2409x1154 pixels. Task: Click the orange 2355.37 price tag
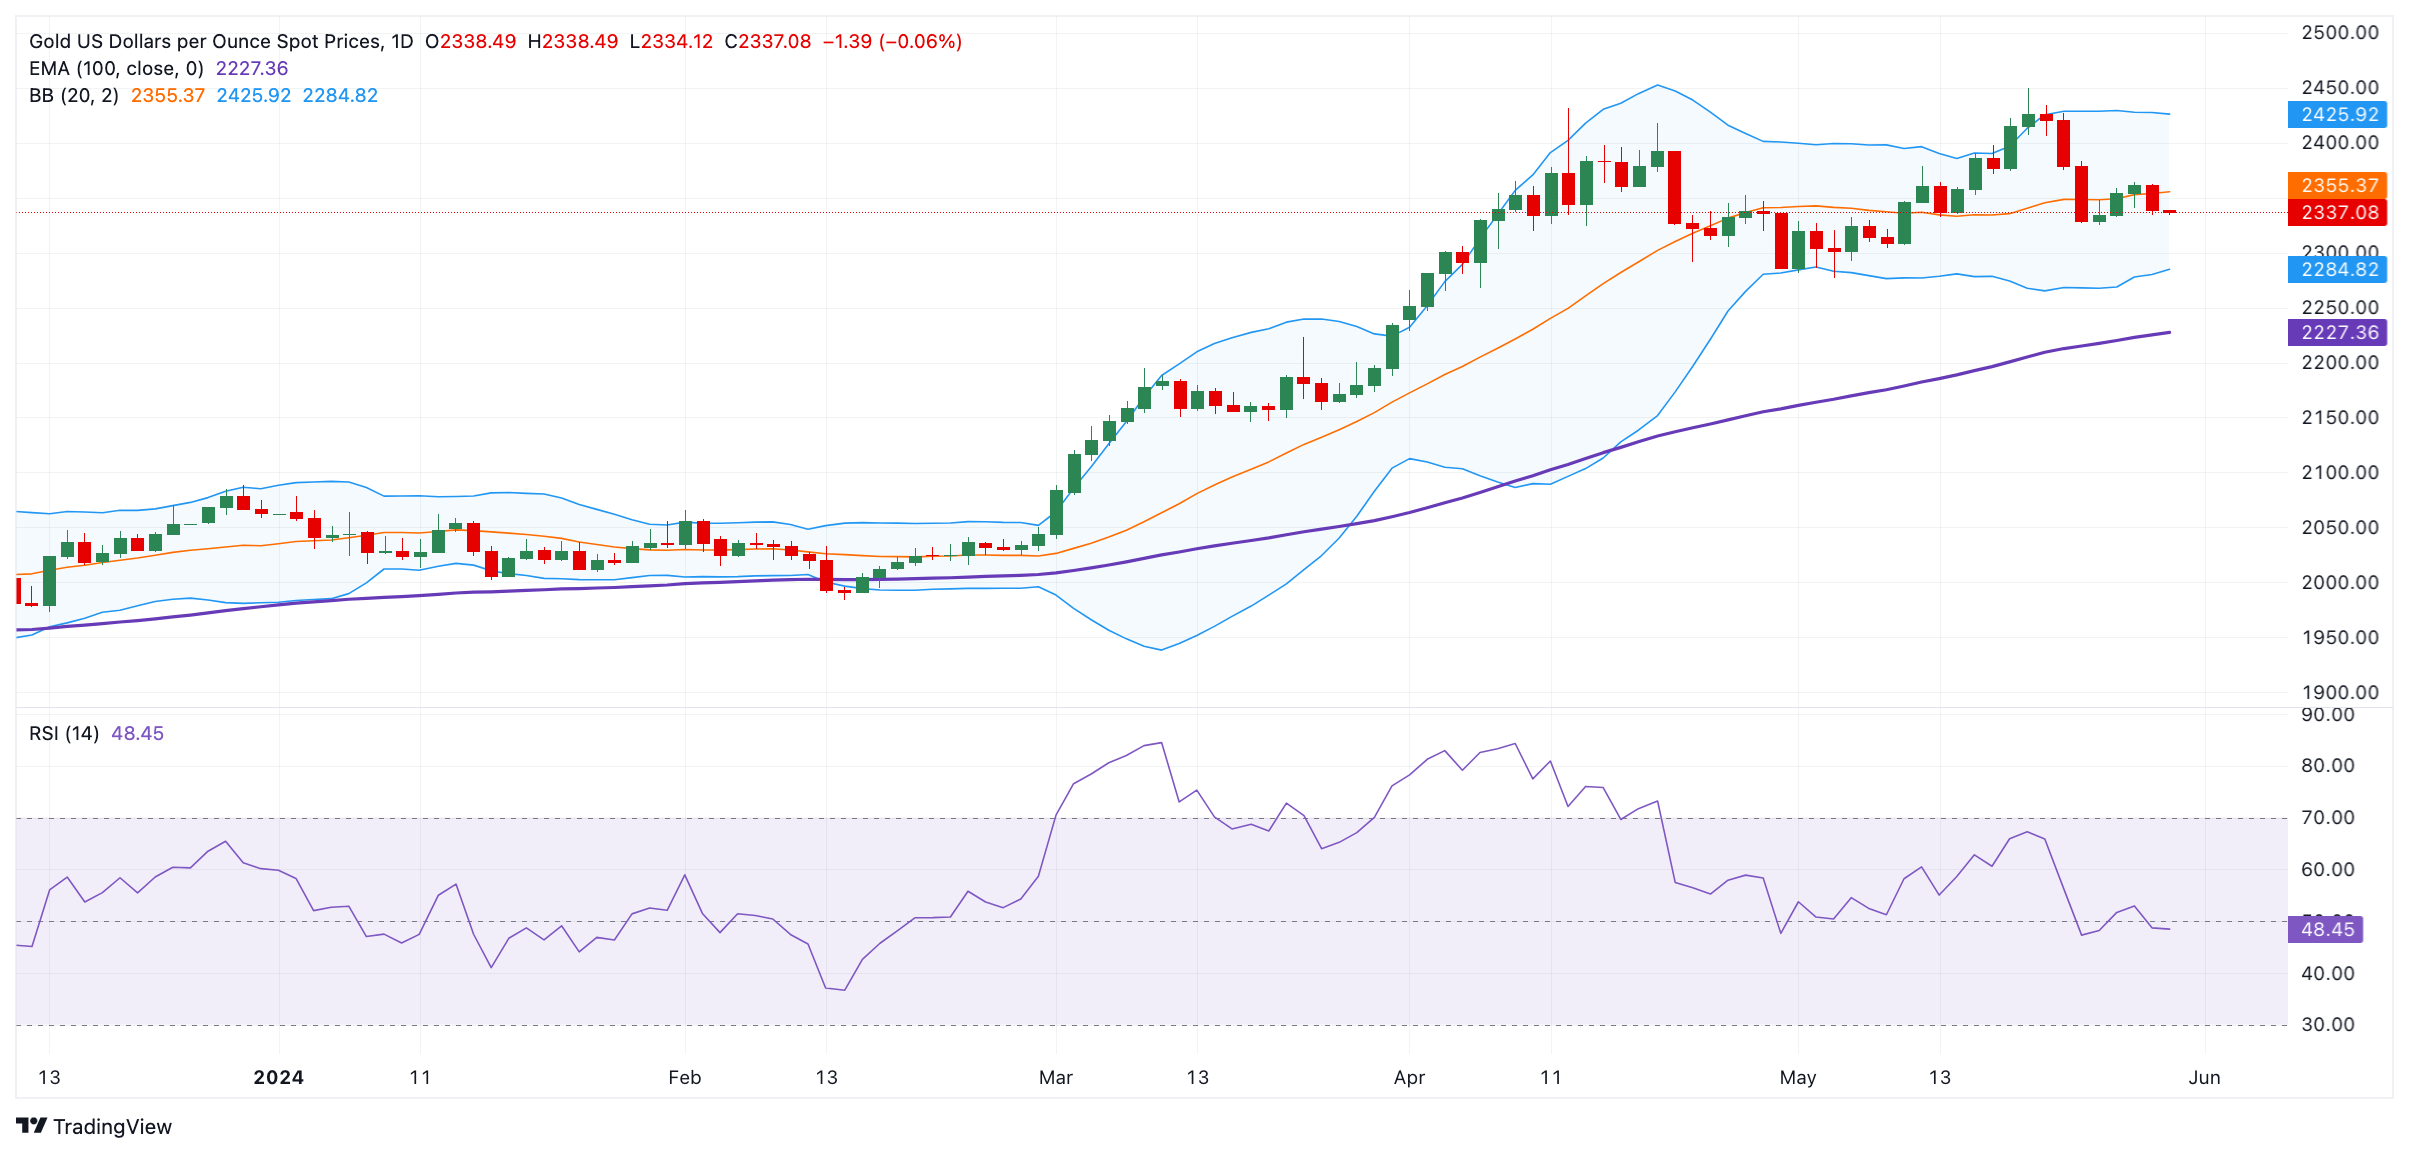(2337, 185)
